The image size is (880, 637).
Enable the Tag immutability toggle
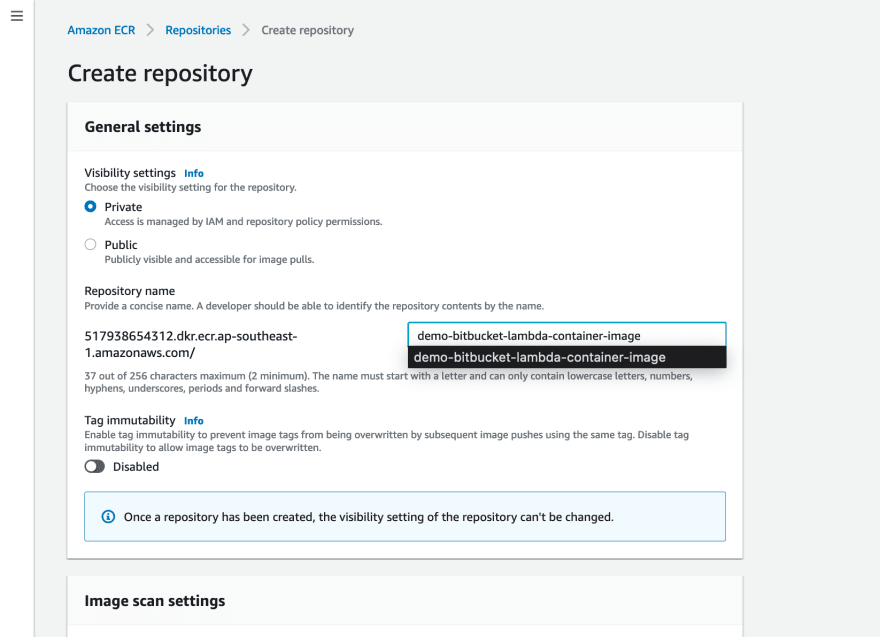click(x=95, y=466)
